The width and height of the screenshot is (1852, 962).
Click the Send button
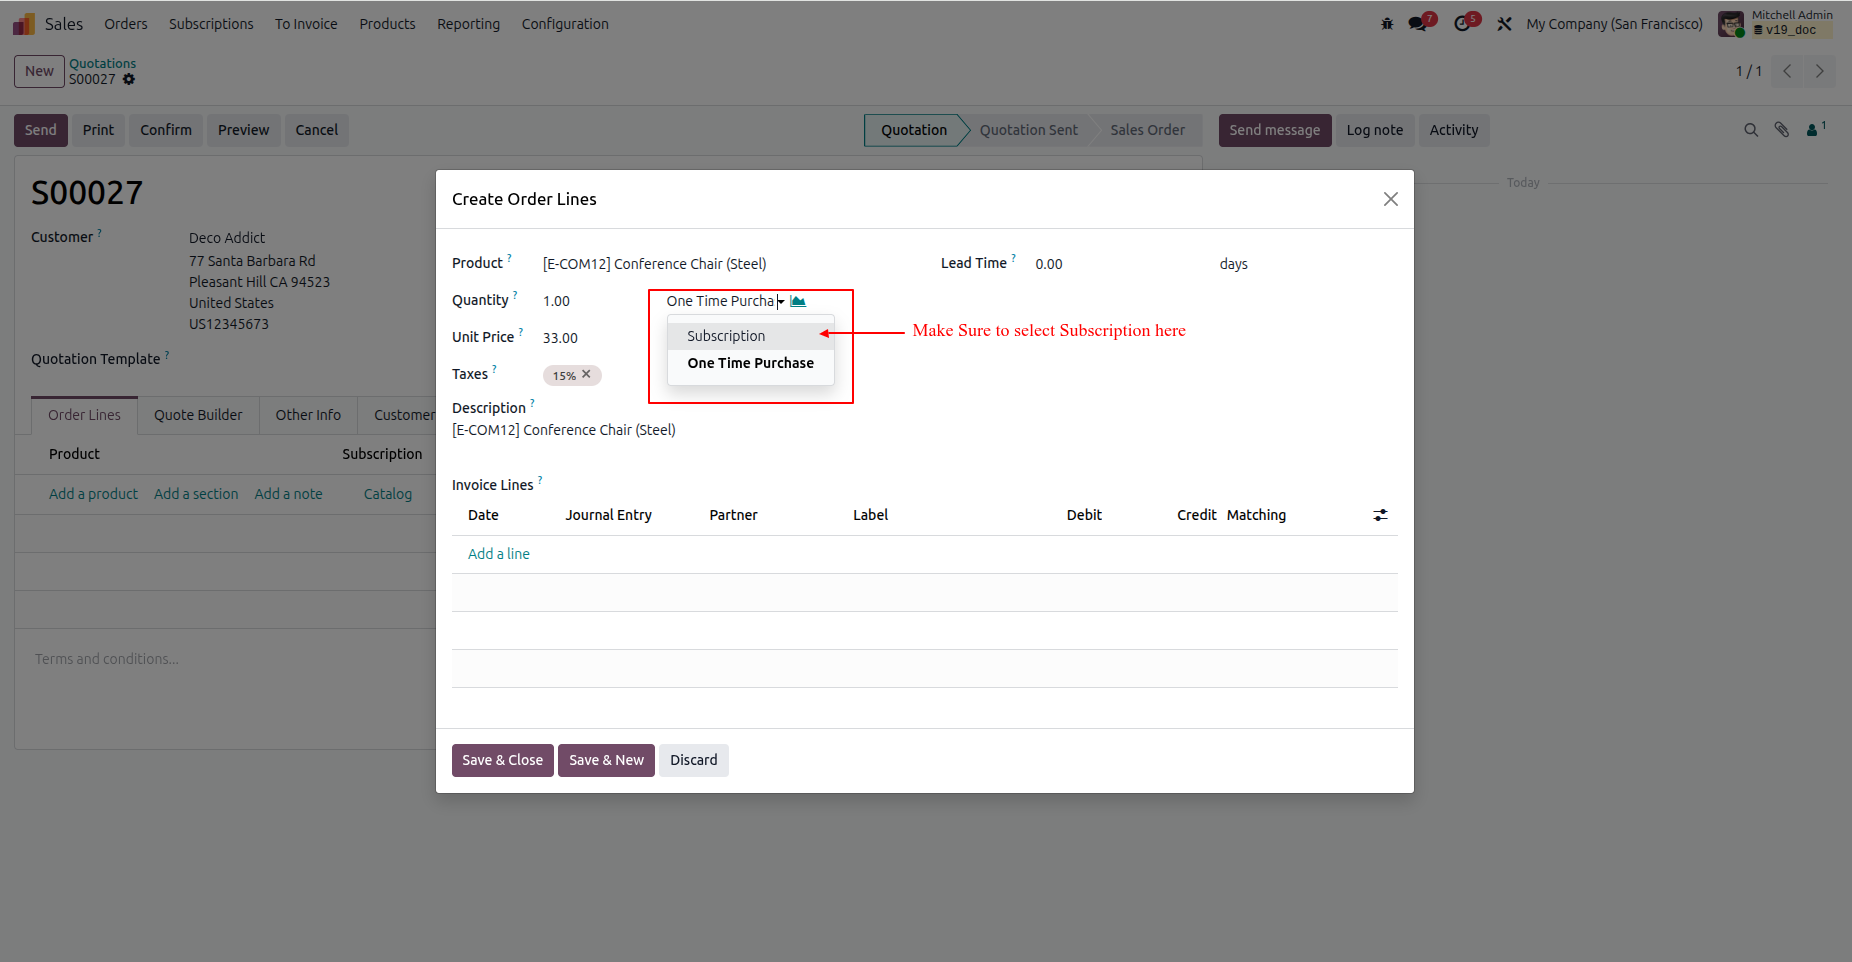coord(41,130)
